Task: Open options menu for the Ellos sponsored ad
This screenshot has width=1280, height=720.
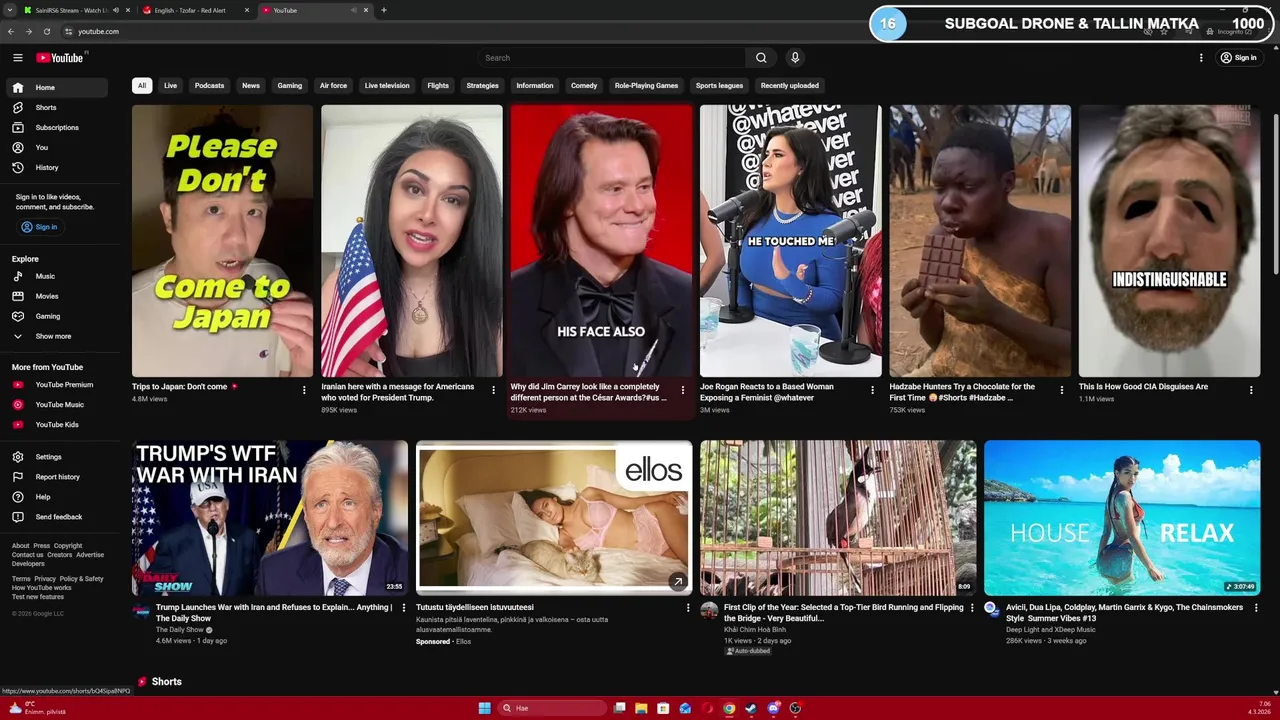Action: [688, 607]
